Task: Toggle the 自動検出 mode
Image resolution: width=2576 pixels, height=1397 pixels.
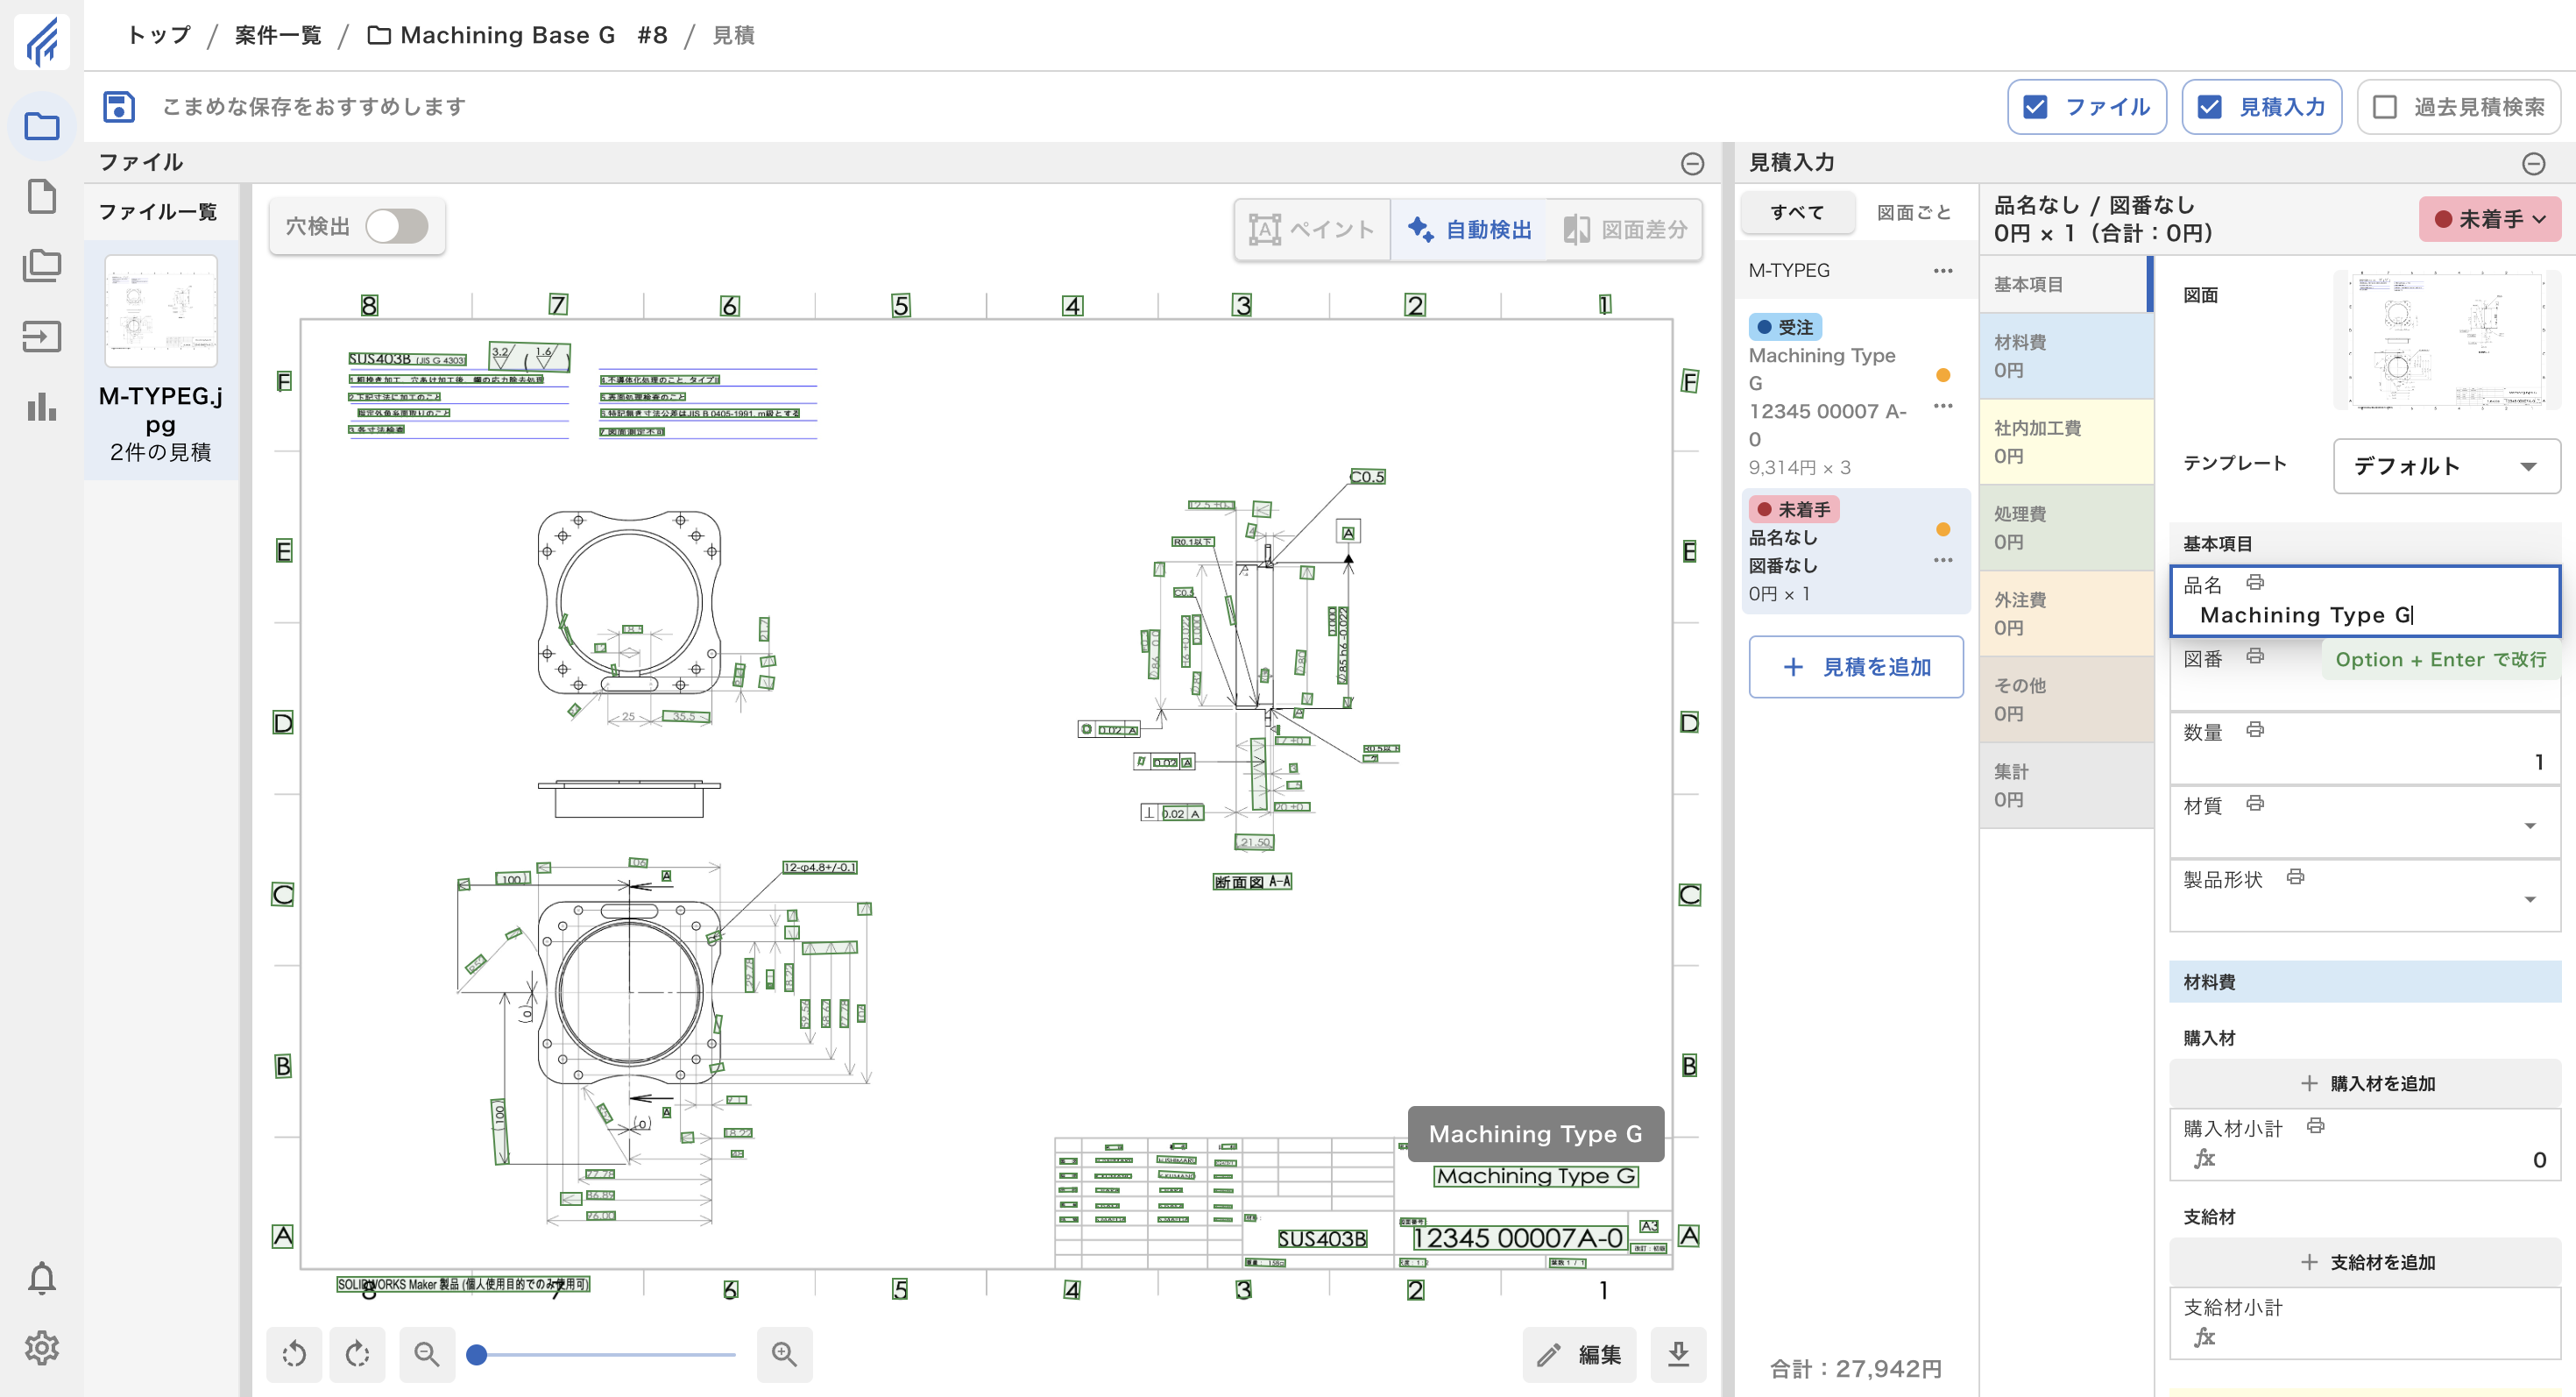Action: coord(1469,230)
